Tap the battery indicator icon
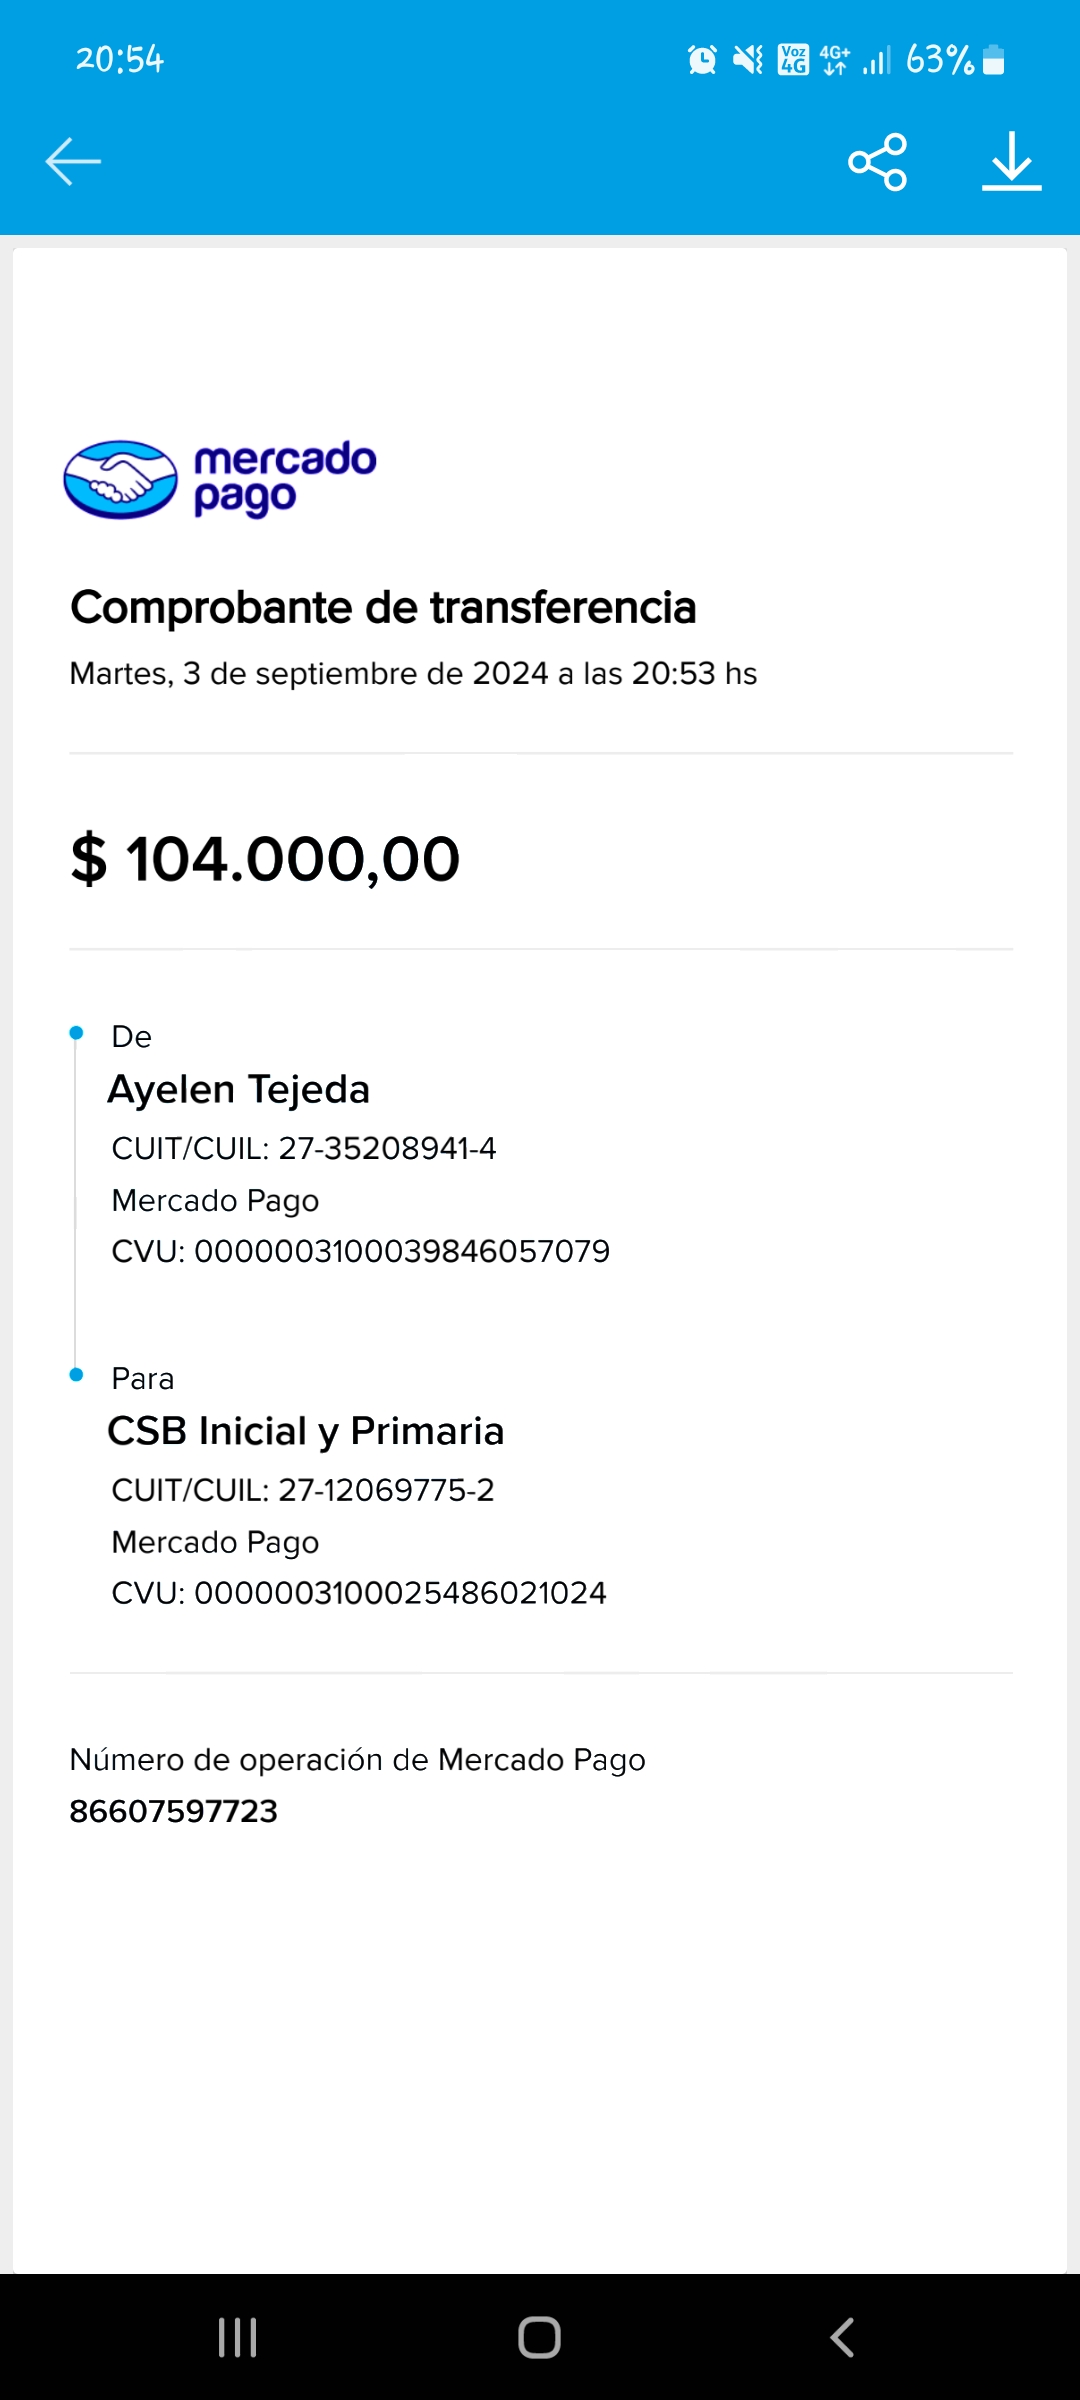The width and height of the screenshot is (1080, 2400). (x=993, y=60)
